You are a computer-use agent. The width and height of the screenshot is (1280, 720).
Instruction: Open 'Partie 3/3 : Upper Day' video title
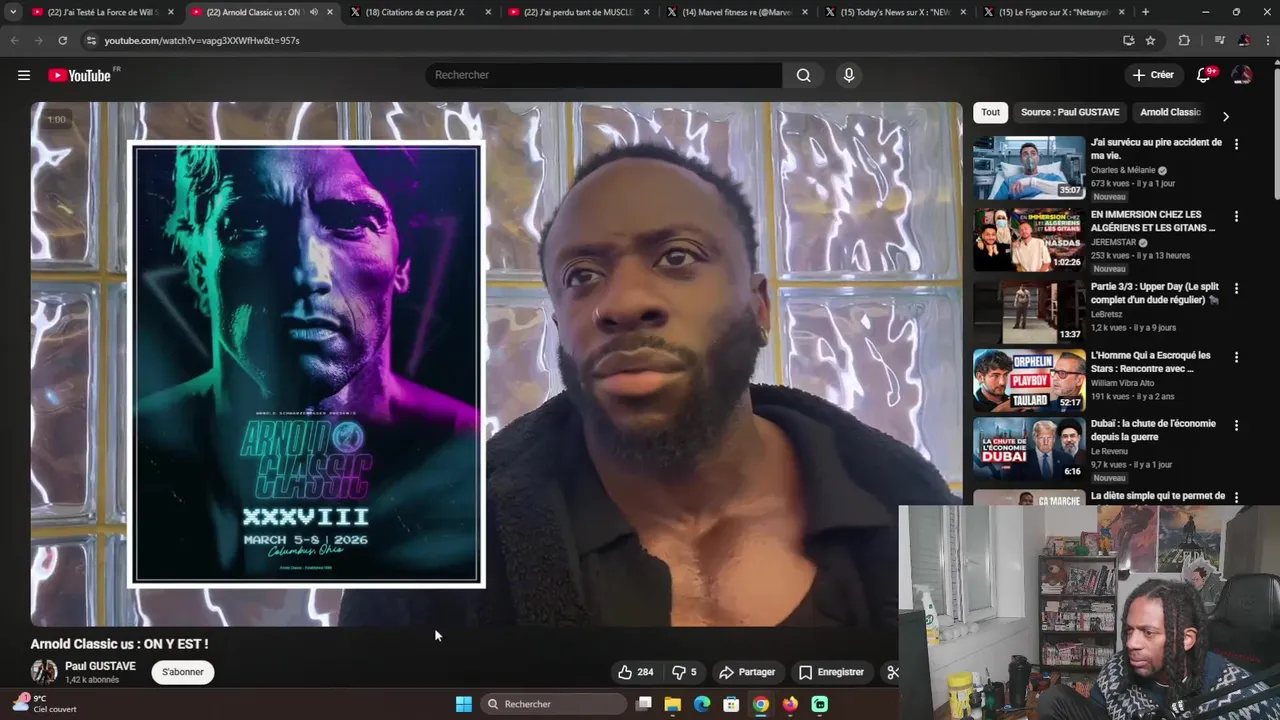[x=1155, y=294]
